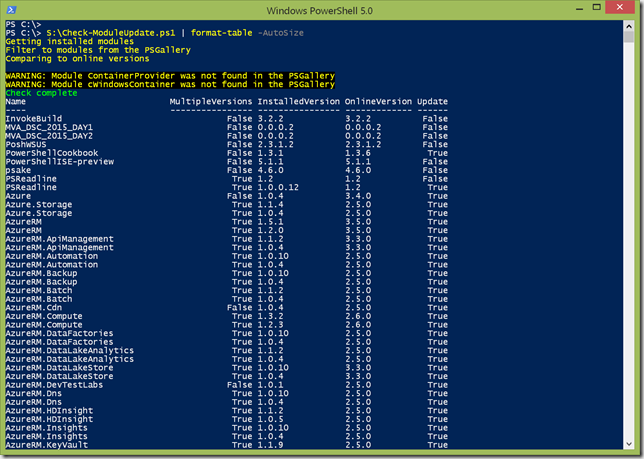The width and height of the screenshot is (644, 459).
Task: Click the ContainerProvider warning line
Action: pos(170,76)
